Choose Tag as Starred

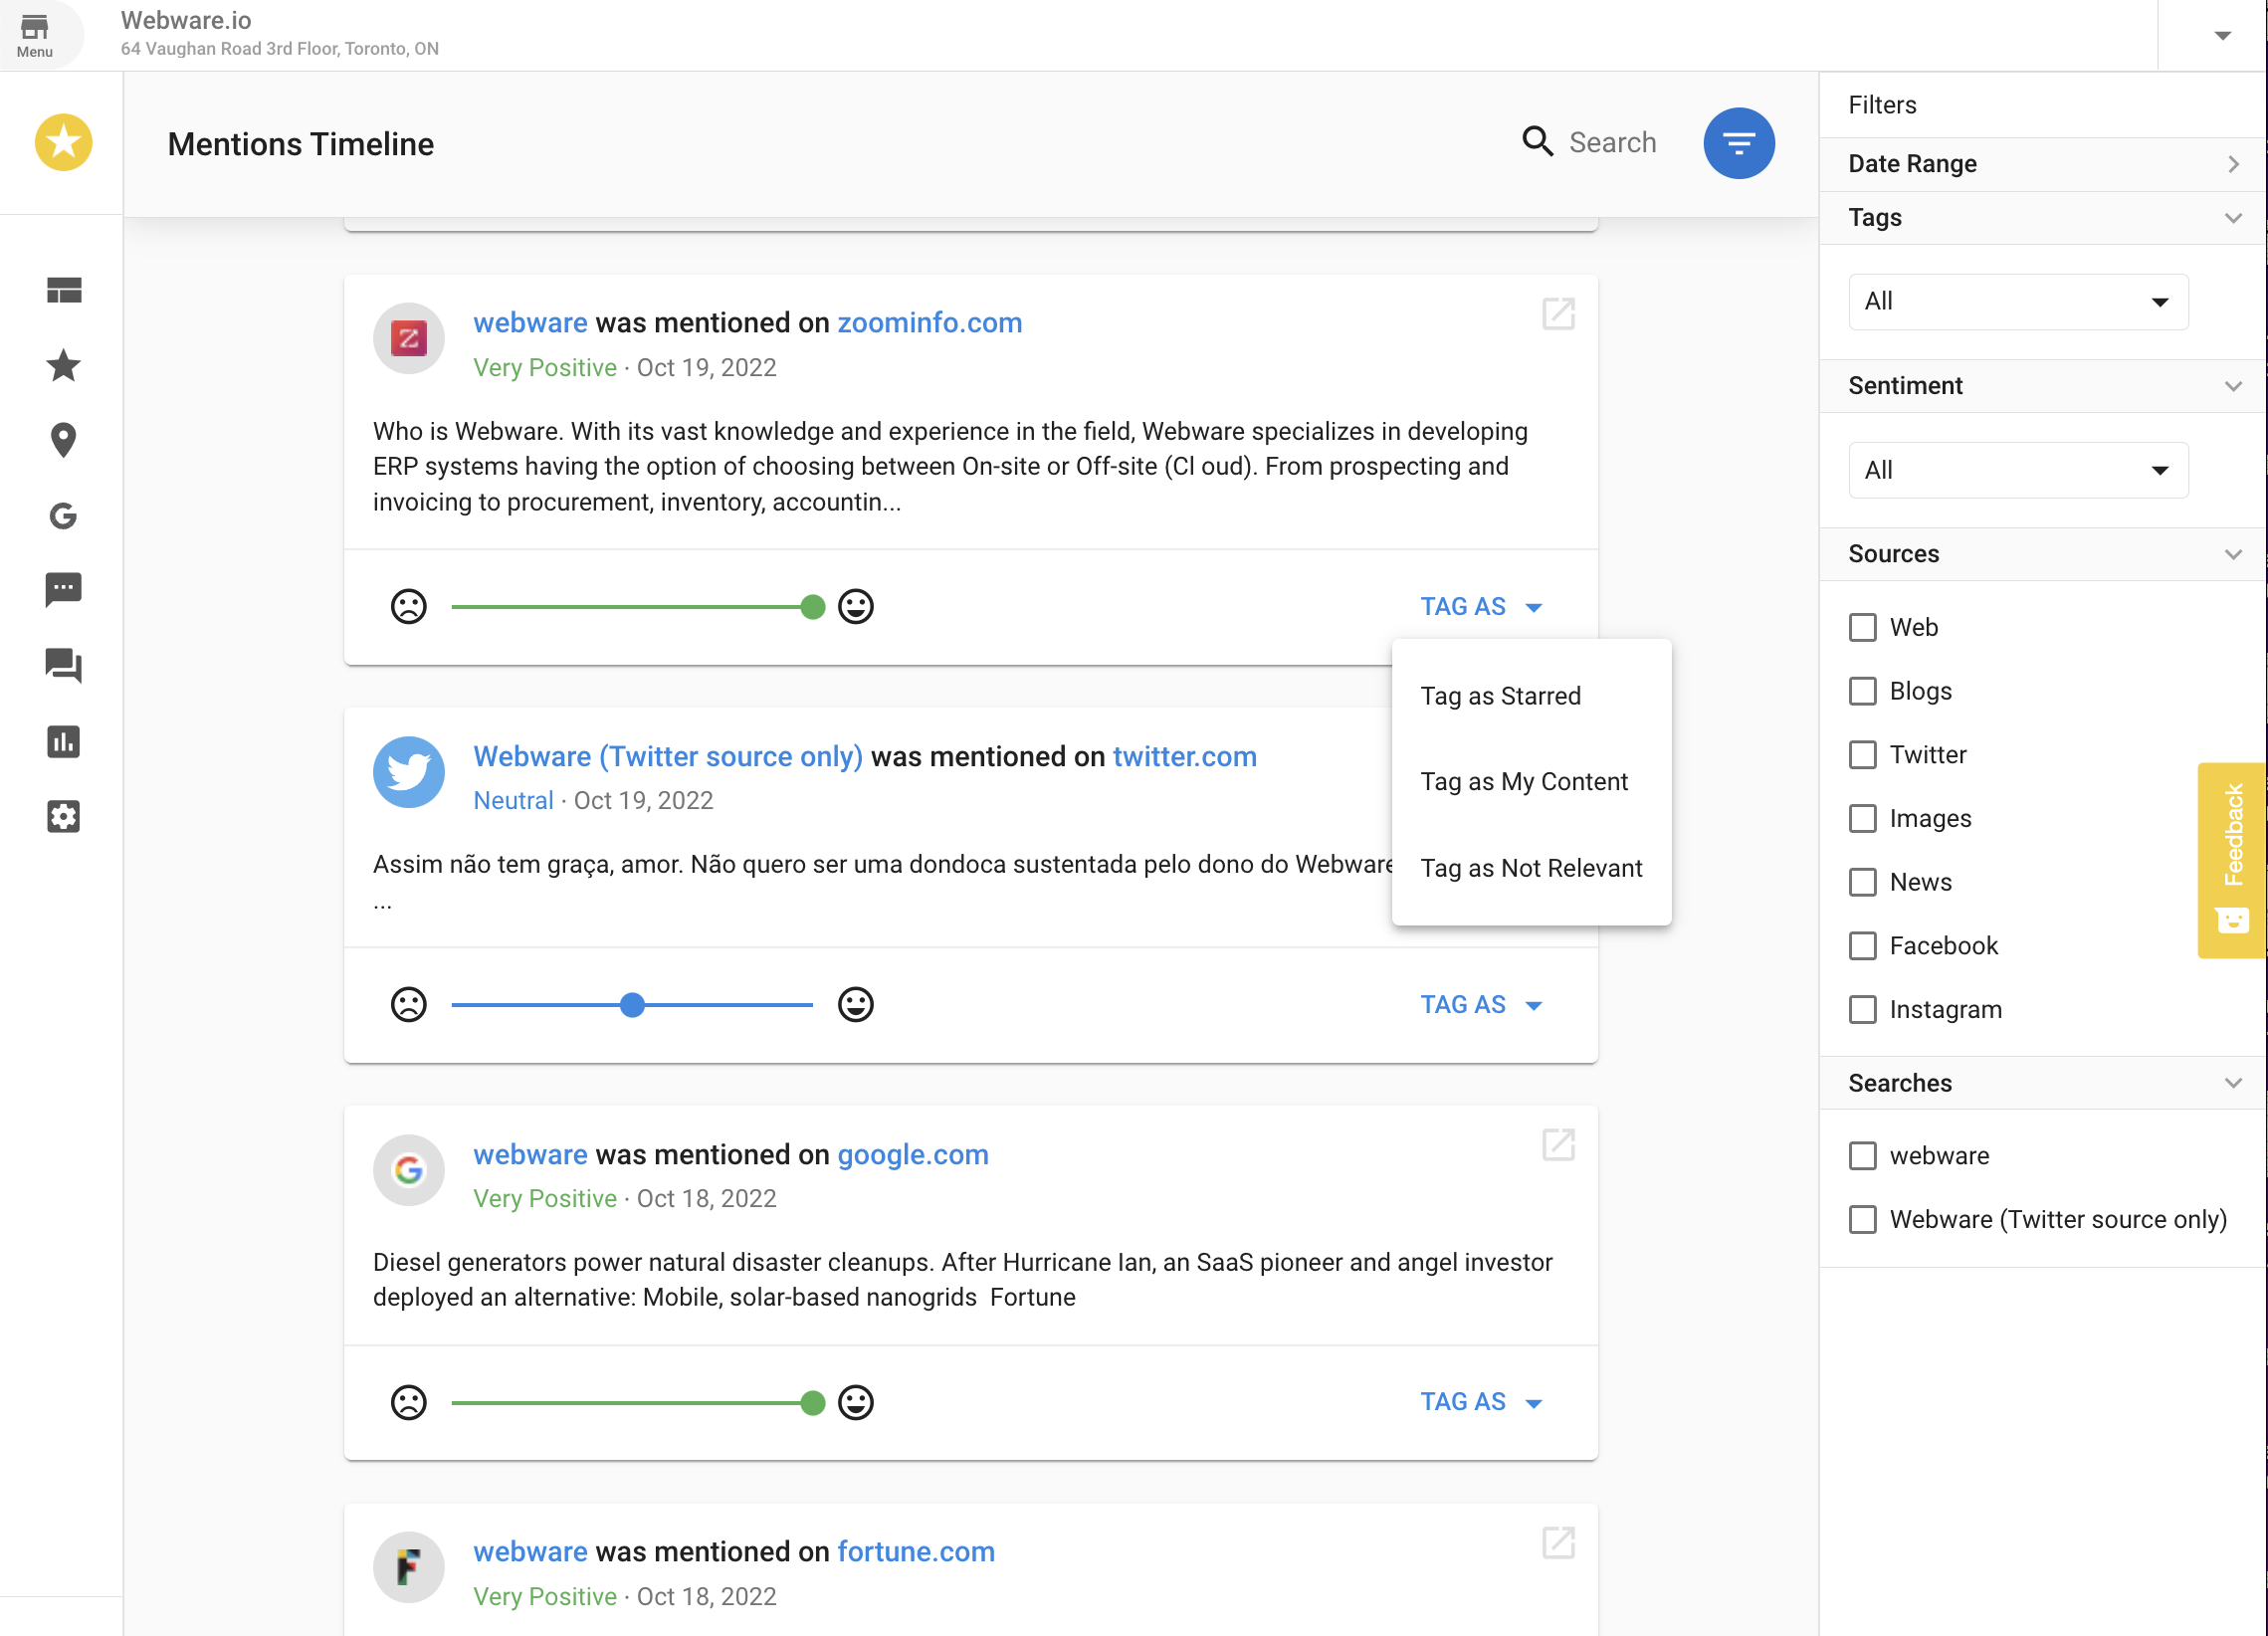1531,696
